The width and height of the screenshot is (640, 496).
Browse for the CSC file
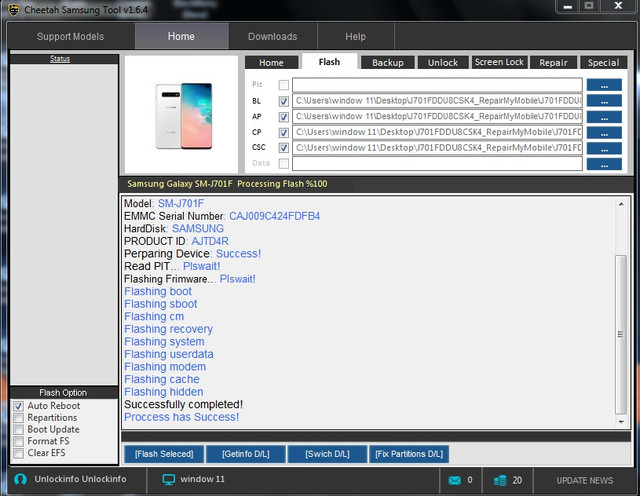coord(604,148)
